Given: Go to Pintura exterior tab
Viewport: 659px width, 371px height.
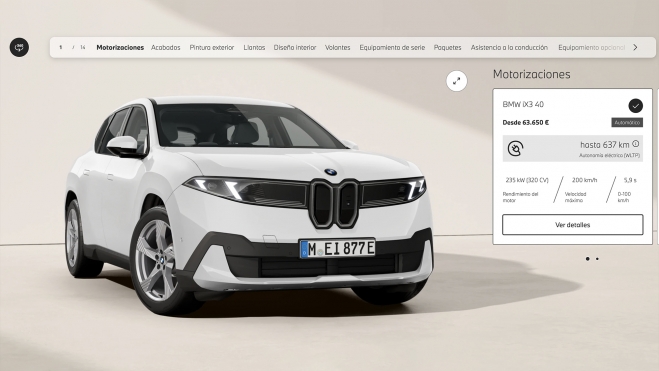Looking at the screenshot, I should click(212, 47).
